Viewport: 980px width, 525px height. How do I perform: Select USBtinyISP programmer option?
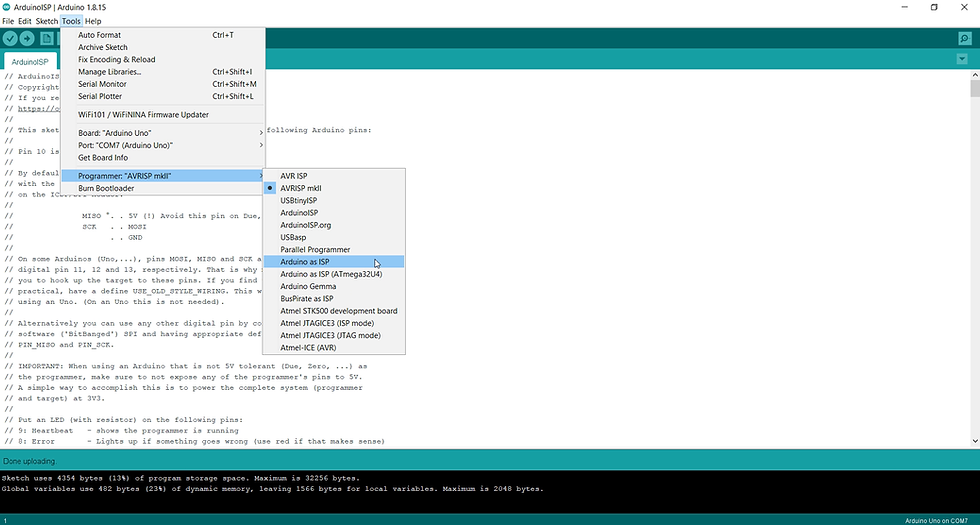pos(334,201)
